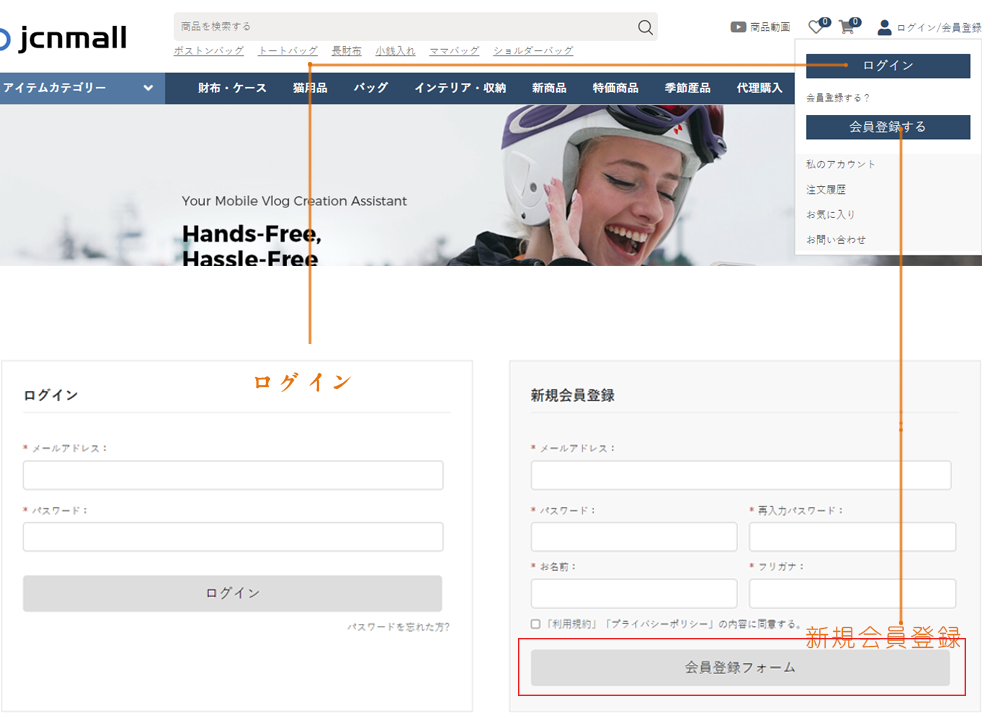Focus the フリガナ field
The height and width of the screenshot is (718, 1000).
853,594
